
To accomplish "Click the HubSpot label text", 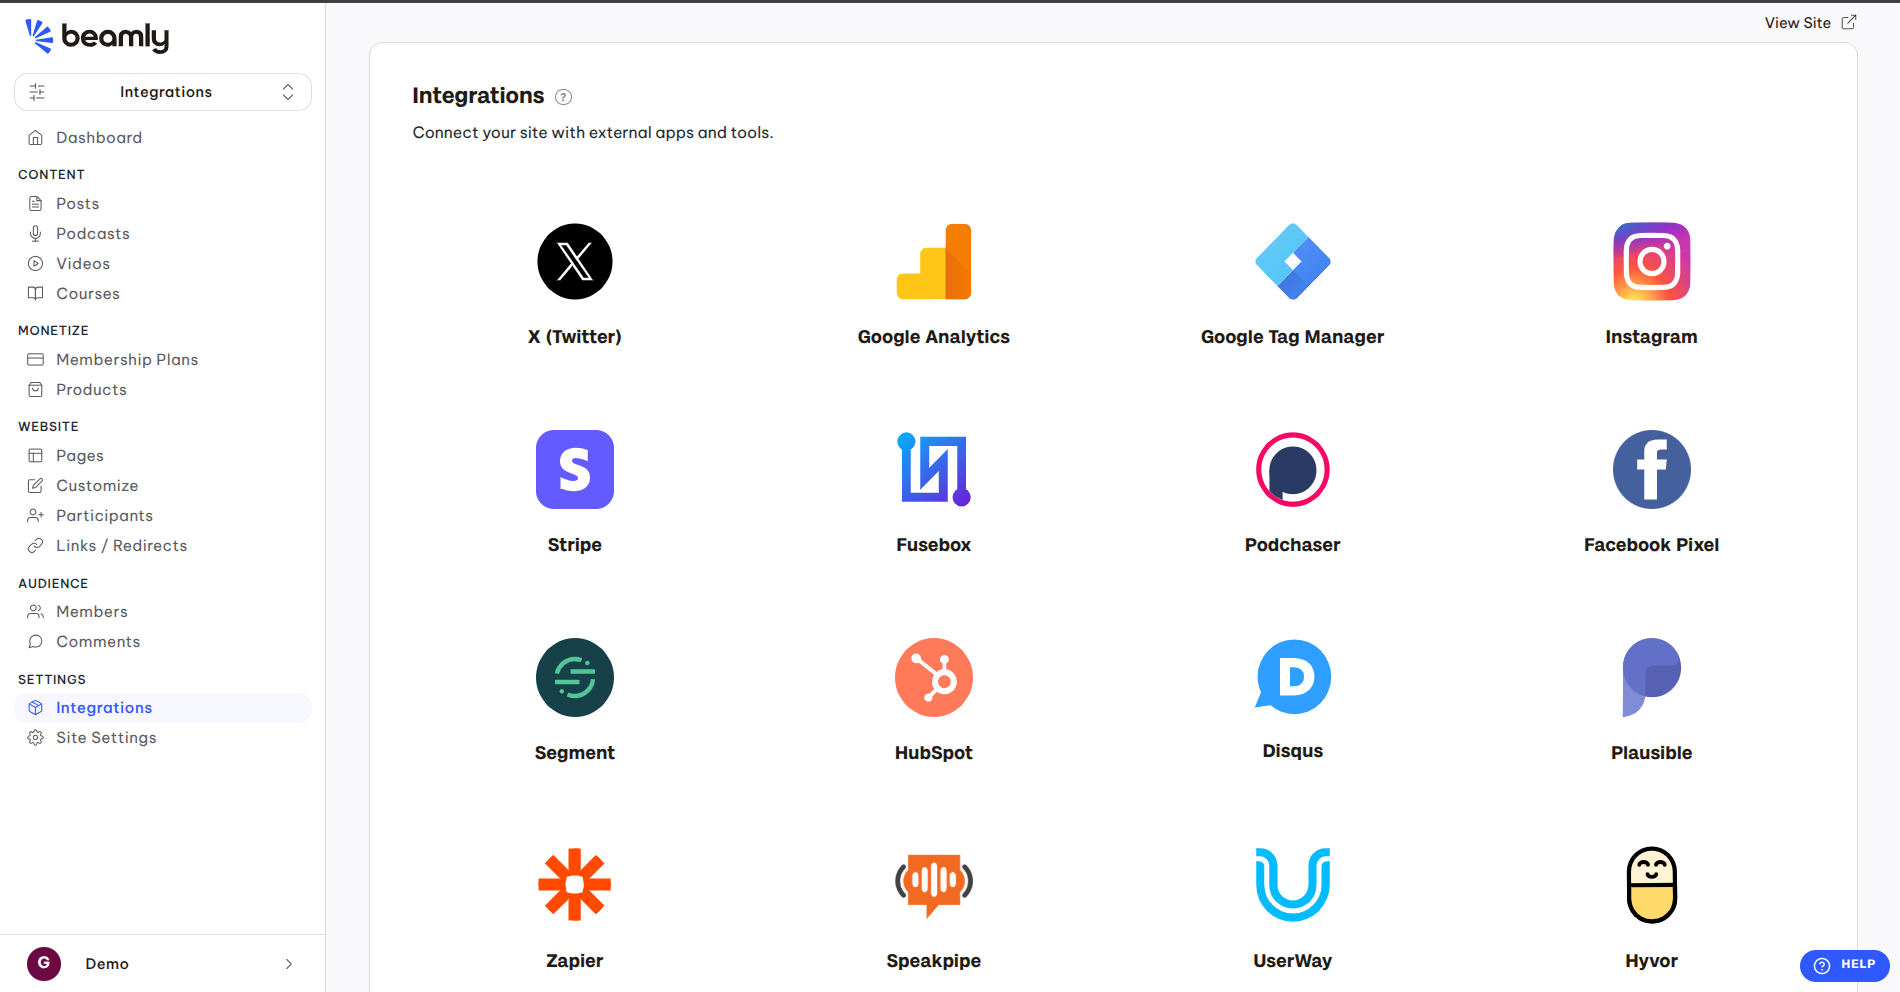I will point(934,753).
